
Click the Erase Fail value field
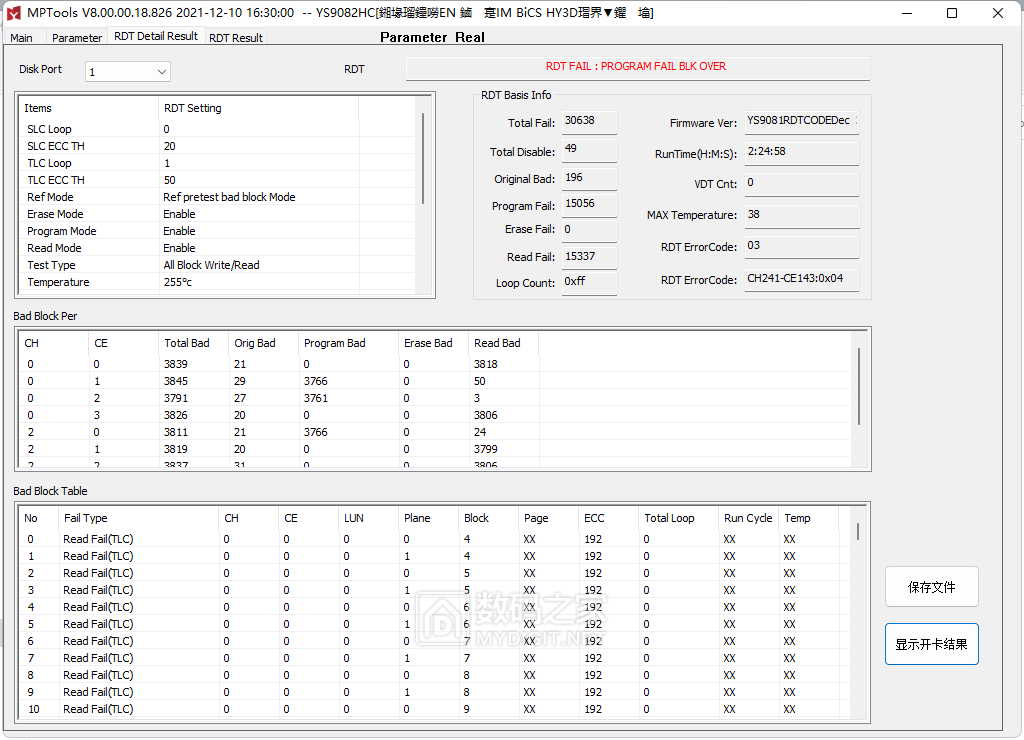pos(589,230)
